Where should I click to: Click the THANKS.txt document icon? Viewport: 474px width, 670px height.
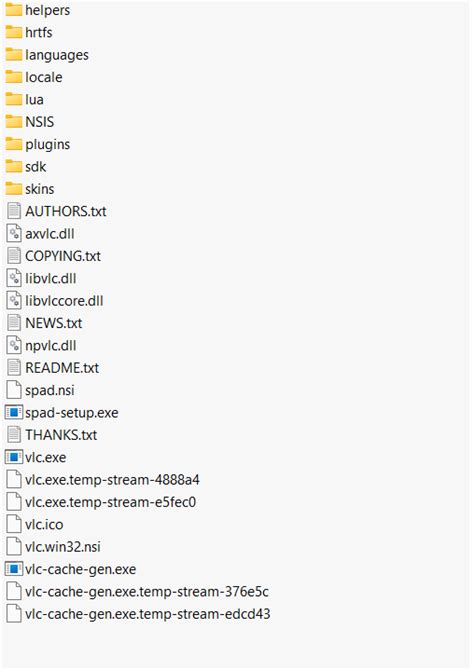coord(14,435)
